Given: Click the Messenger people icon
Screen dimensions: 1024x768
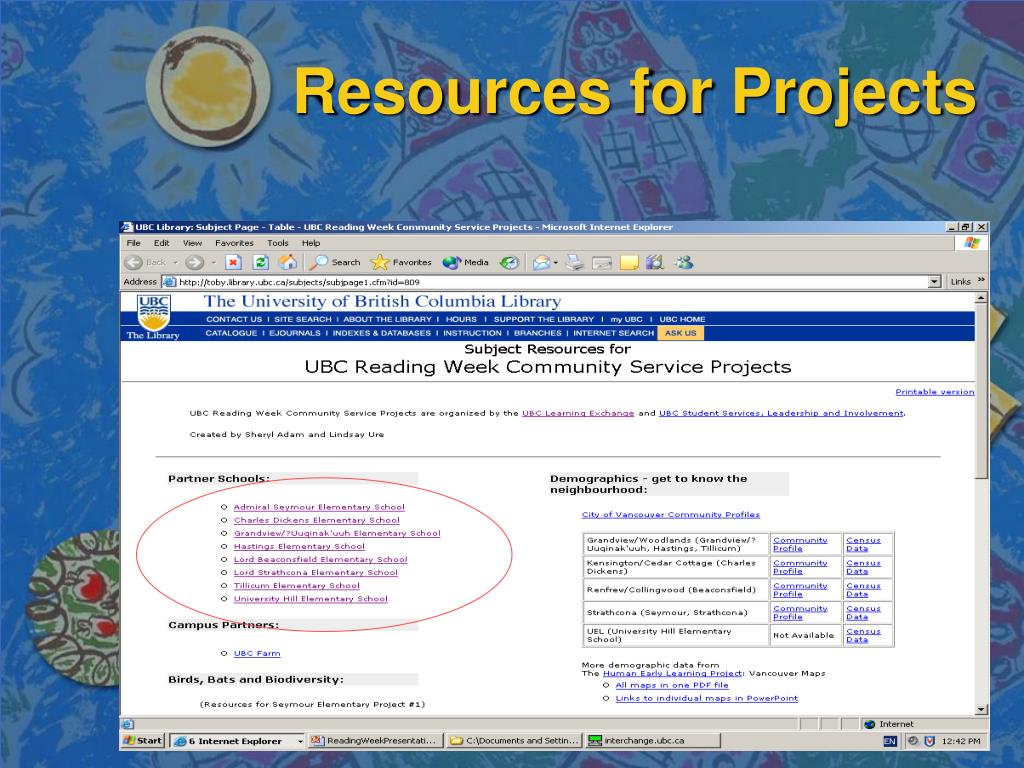Looking at the screenshot, I should [684, 263].
